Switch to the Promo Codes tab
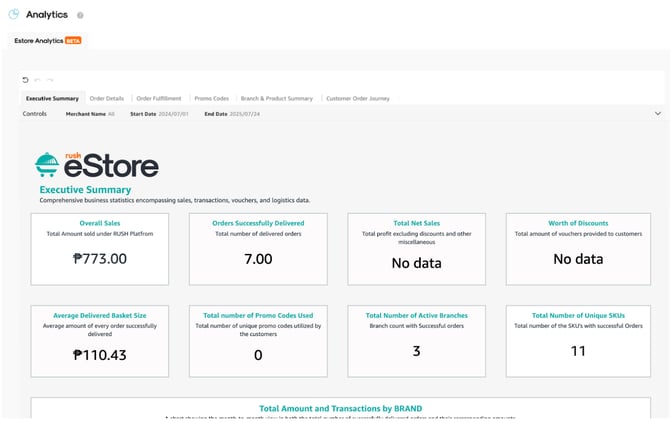This screenshot has height=422, width=670. tap(212, 98)
